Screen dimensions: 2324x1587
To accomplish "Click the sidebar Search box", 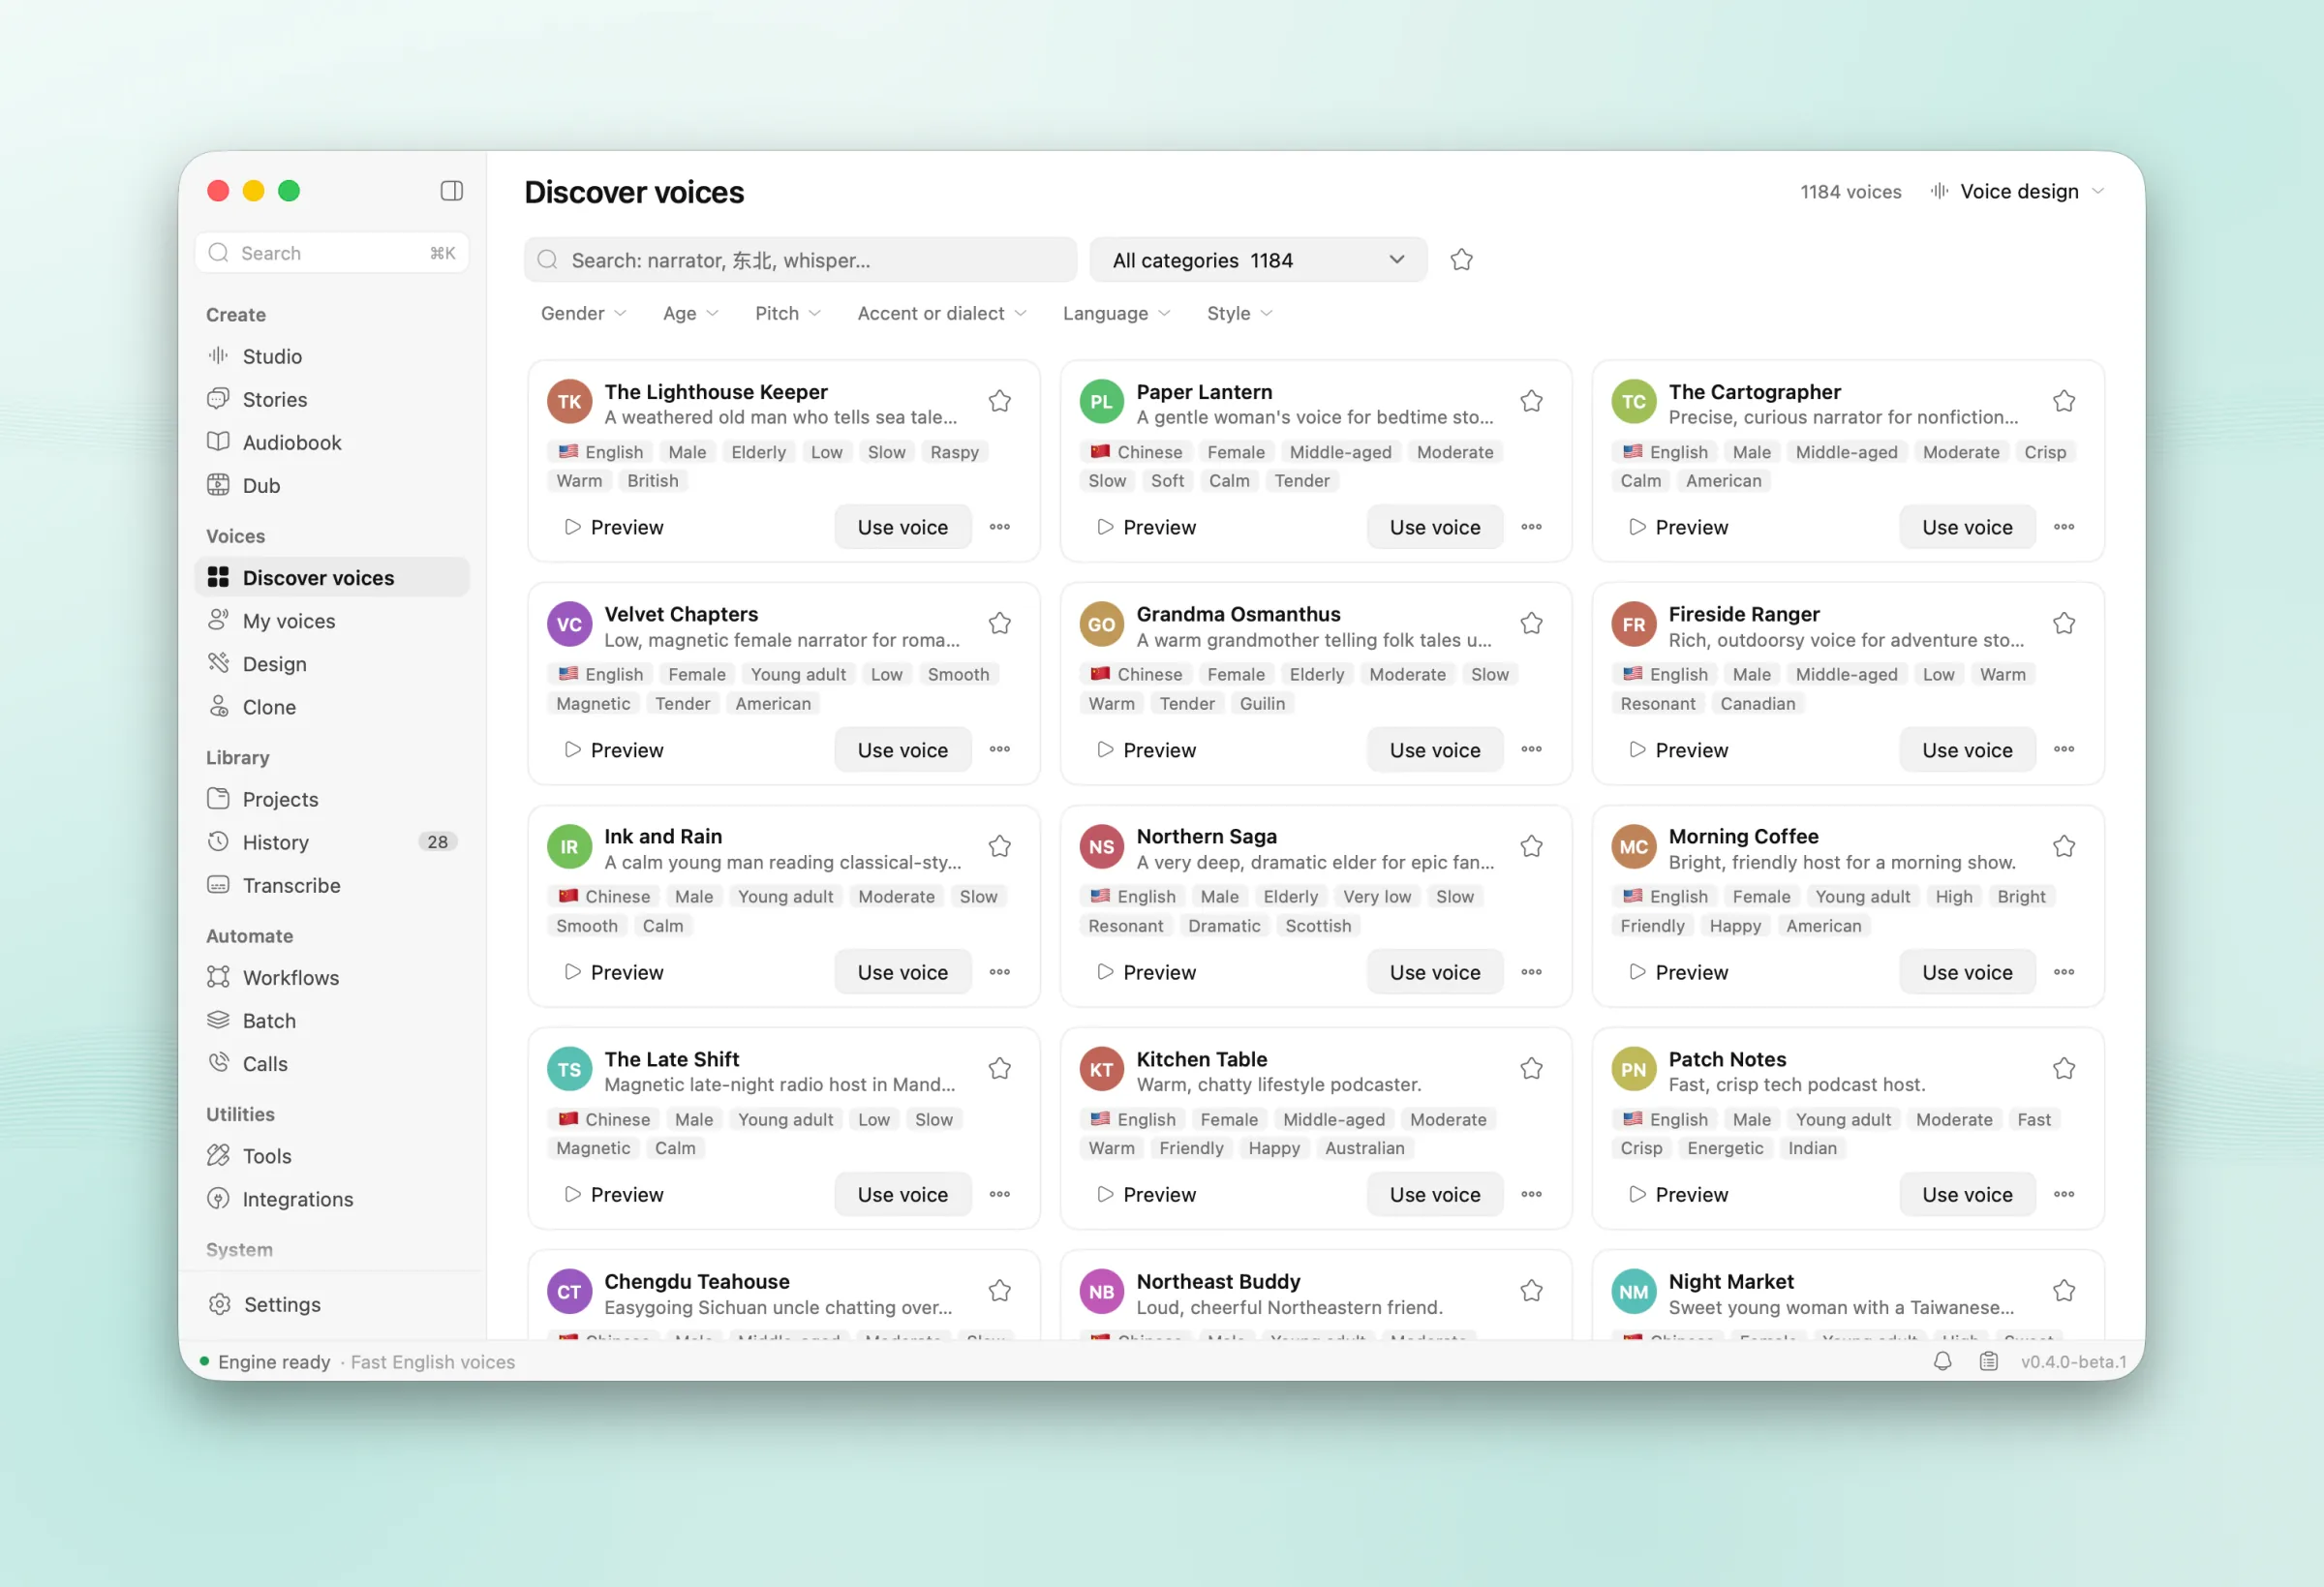I will coord(331,253).
